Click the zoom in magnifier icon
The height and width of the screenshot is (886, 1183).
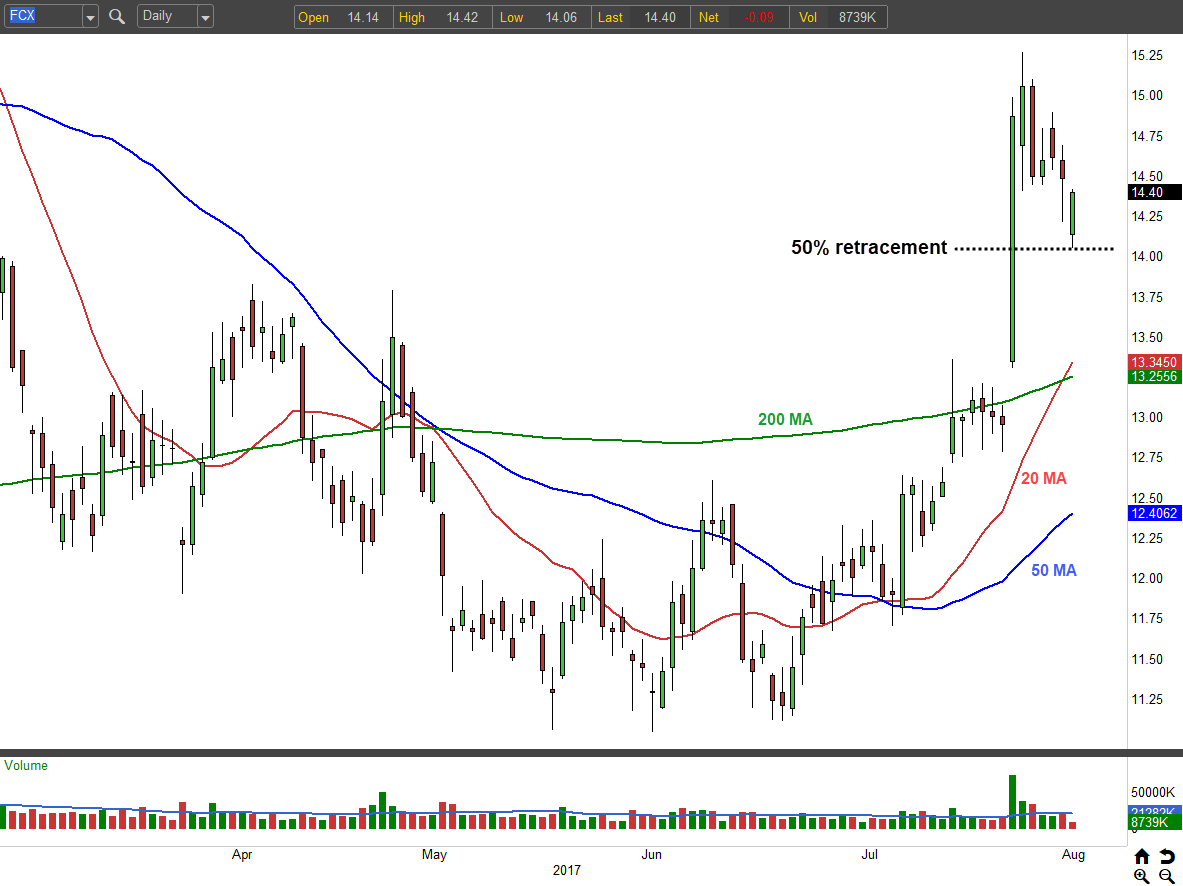(1142, 876)
